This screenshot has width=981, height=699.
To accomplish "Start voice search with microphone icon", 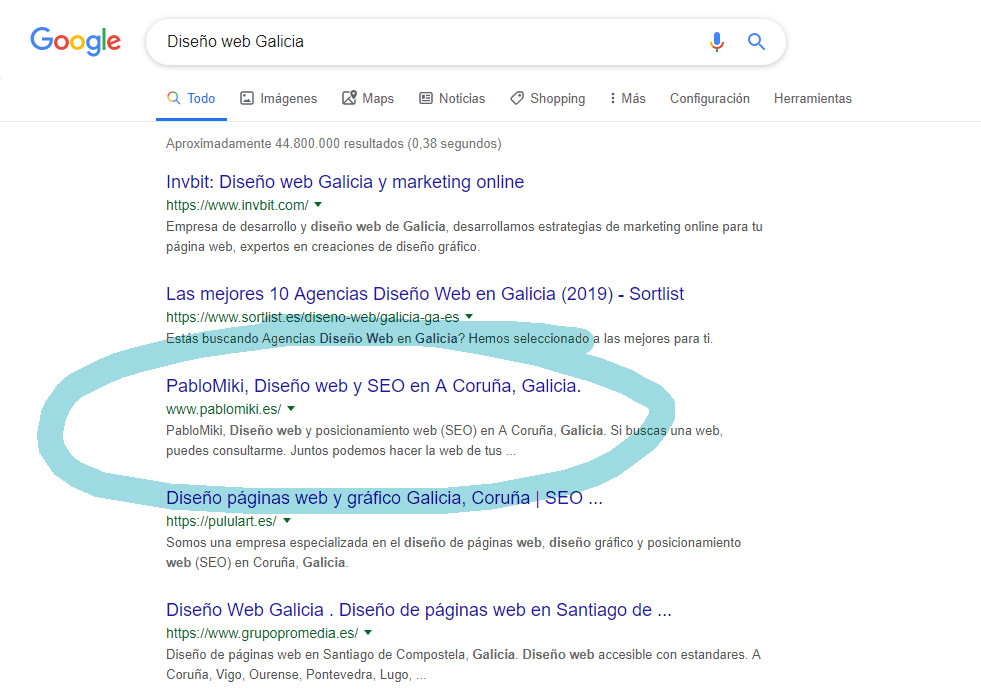I will tap(717, 42).
